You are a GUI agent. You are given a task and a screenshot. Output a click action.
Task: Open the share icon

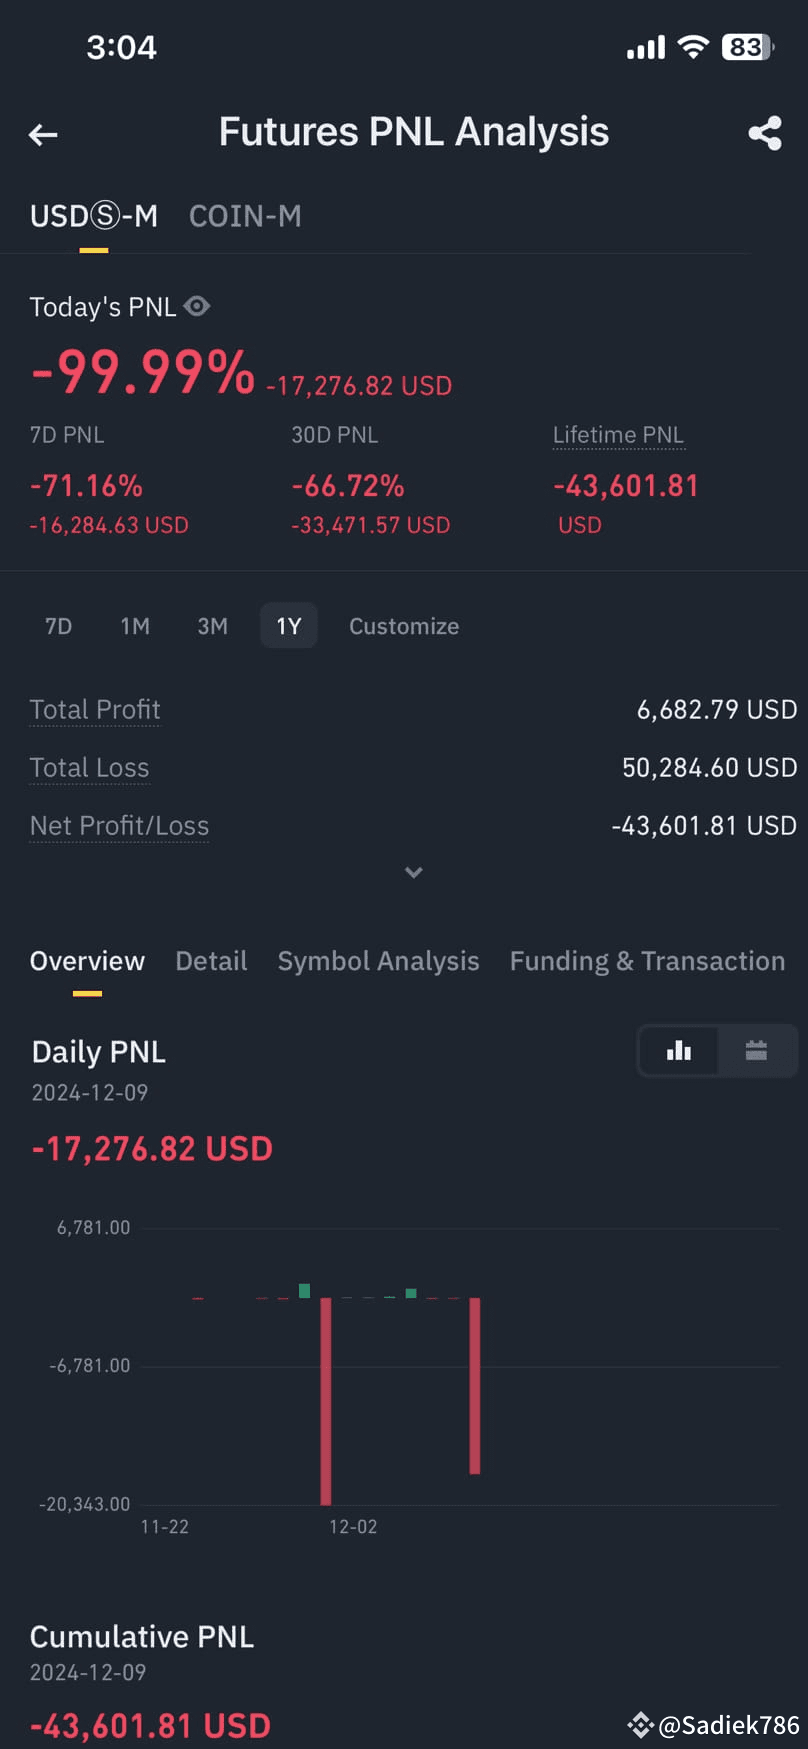[x=765, y=133]
